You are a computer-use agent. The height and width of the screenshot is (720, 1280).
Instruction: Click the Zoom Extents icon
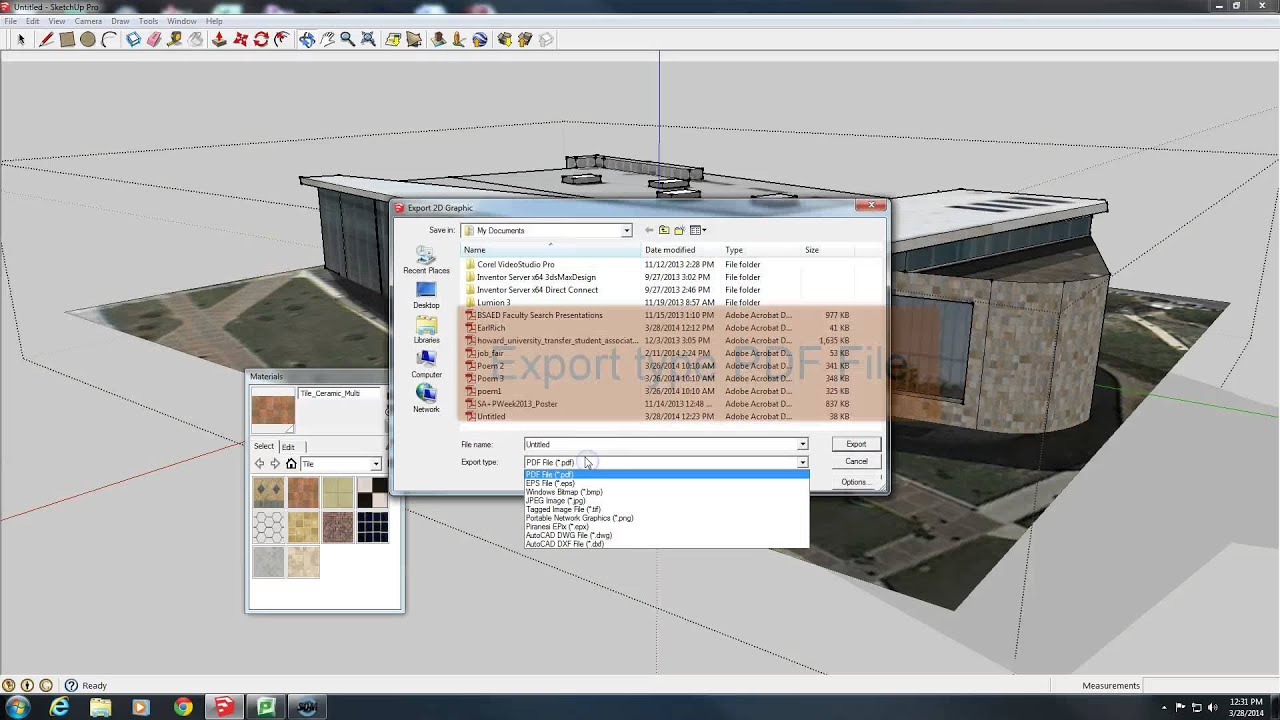(368, 39)
